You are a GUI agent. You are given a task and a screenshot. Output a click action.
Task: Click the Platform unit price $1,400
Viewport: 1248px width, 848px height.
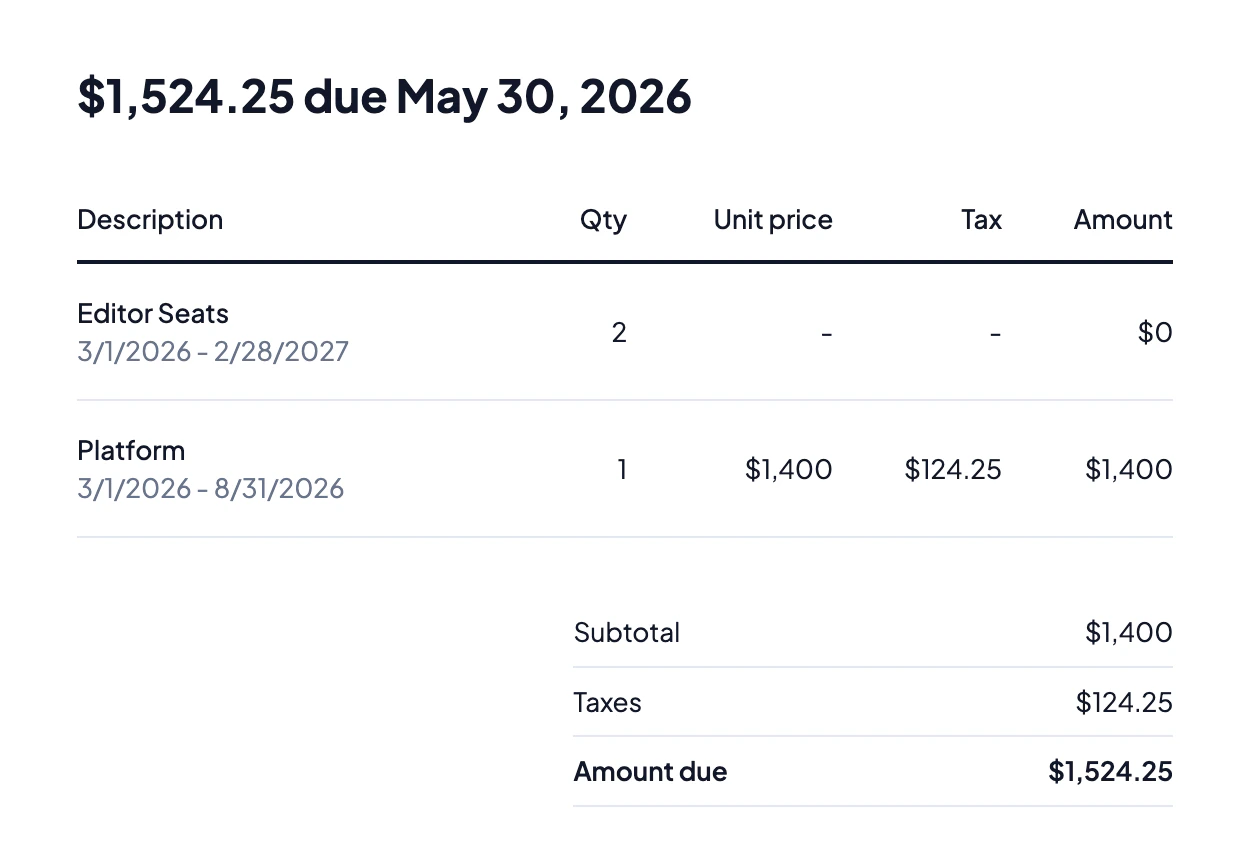789,469
